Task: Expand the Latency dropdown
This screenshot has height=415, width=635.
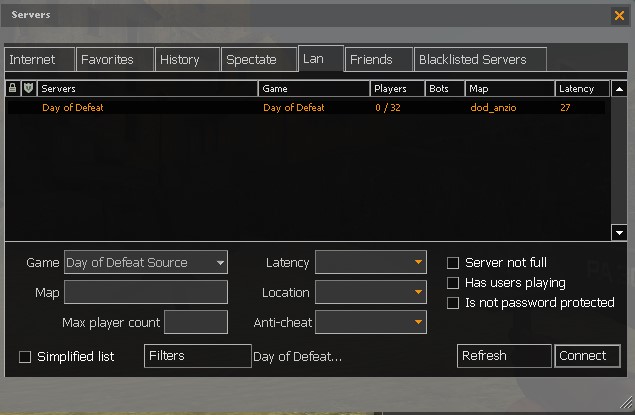Action: tap(371, 263)
